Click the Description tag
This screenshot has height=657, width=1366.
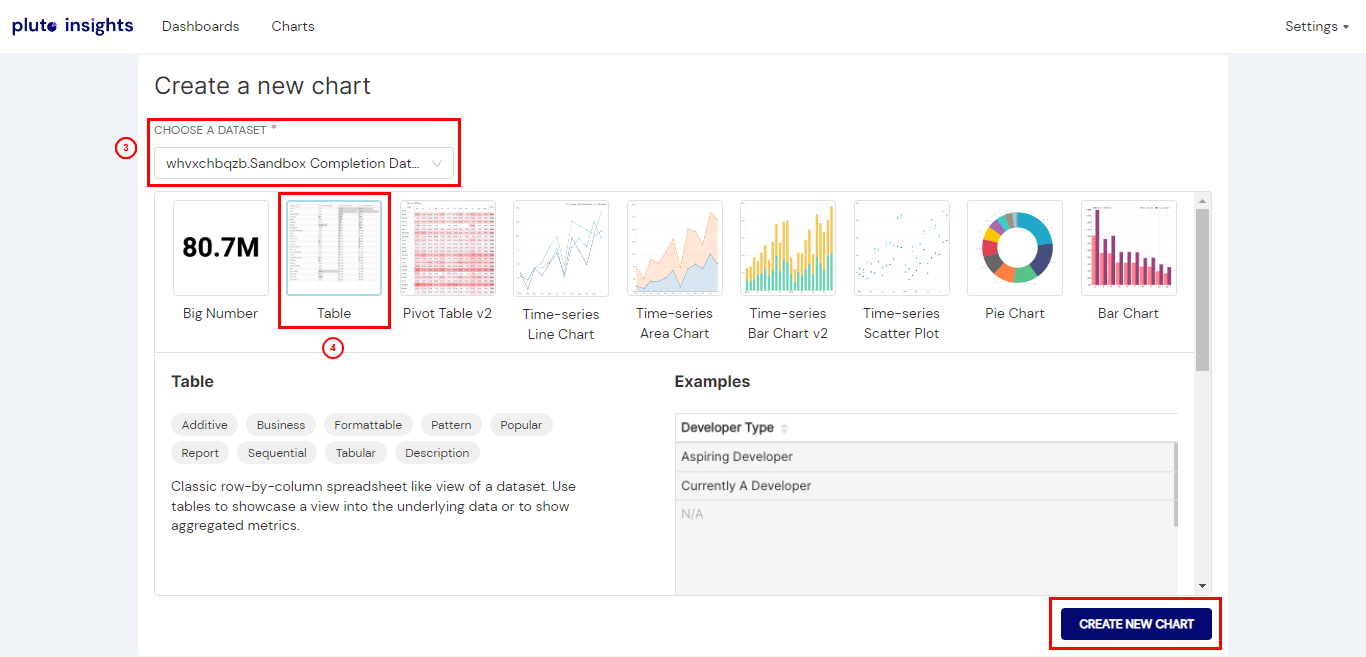(x=437, y=453)
